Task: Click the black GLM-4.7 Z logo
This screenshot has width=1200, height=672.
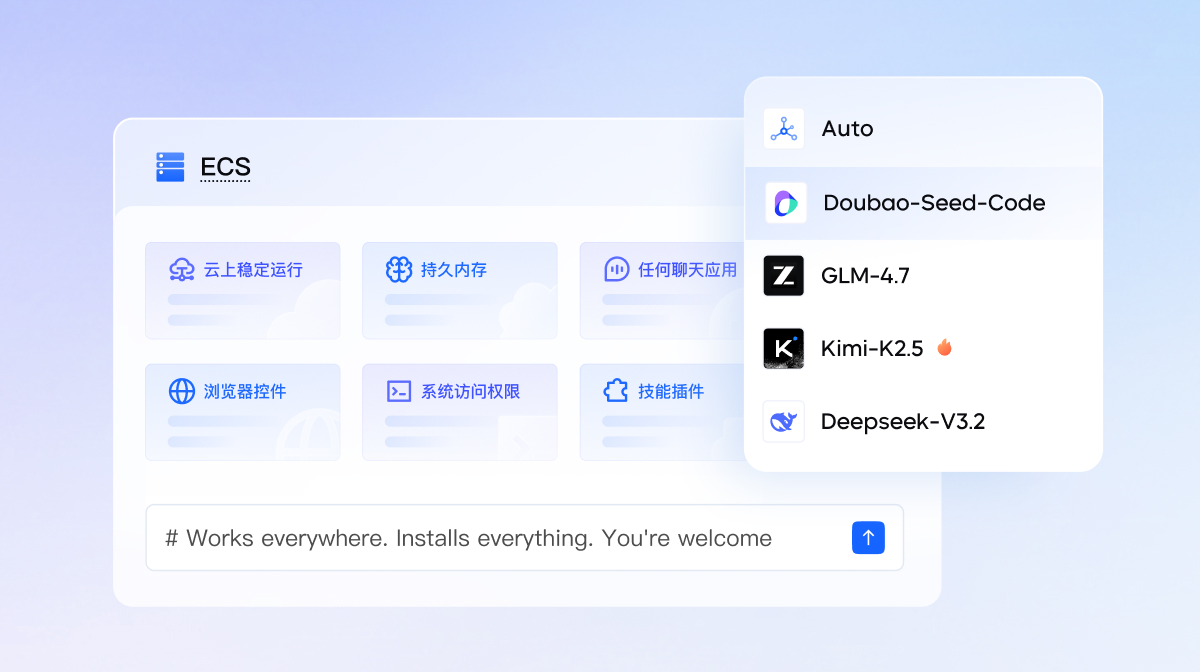Action: click(x=784, y=276)
